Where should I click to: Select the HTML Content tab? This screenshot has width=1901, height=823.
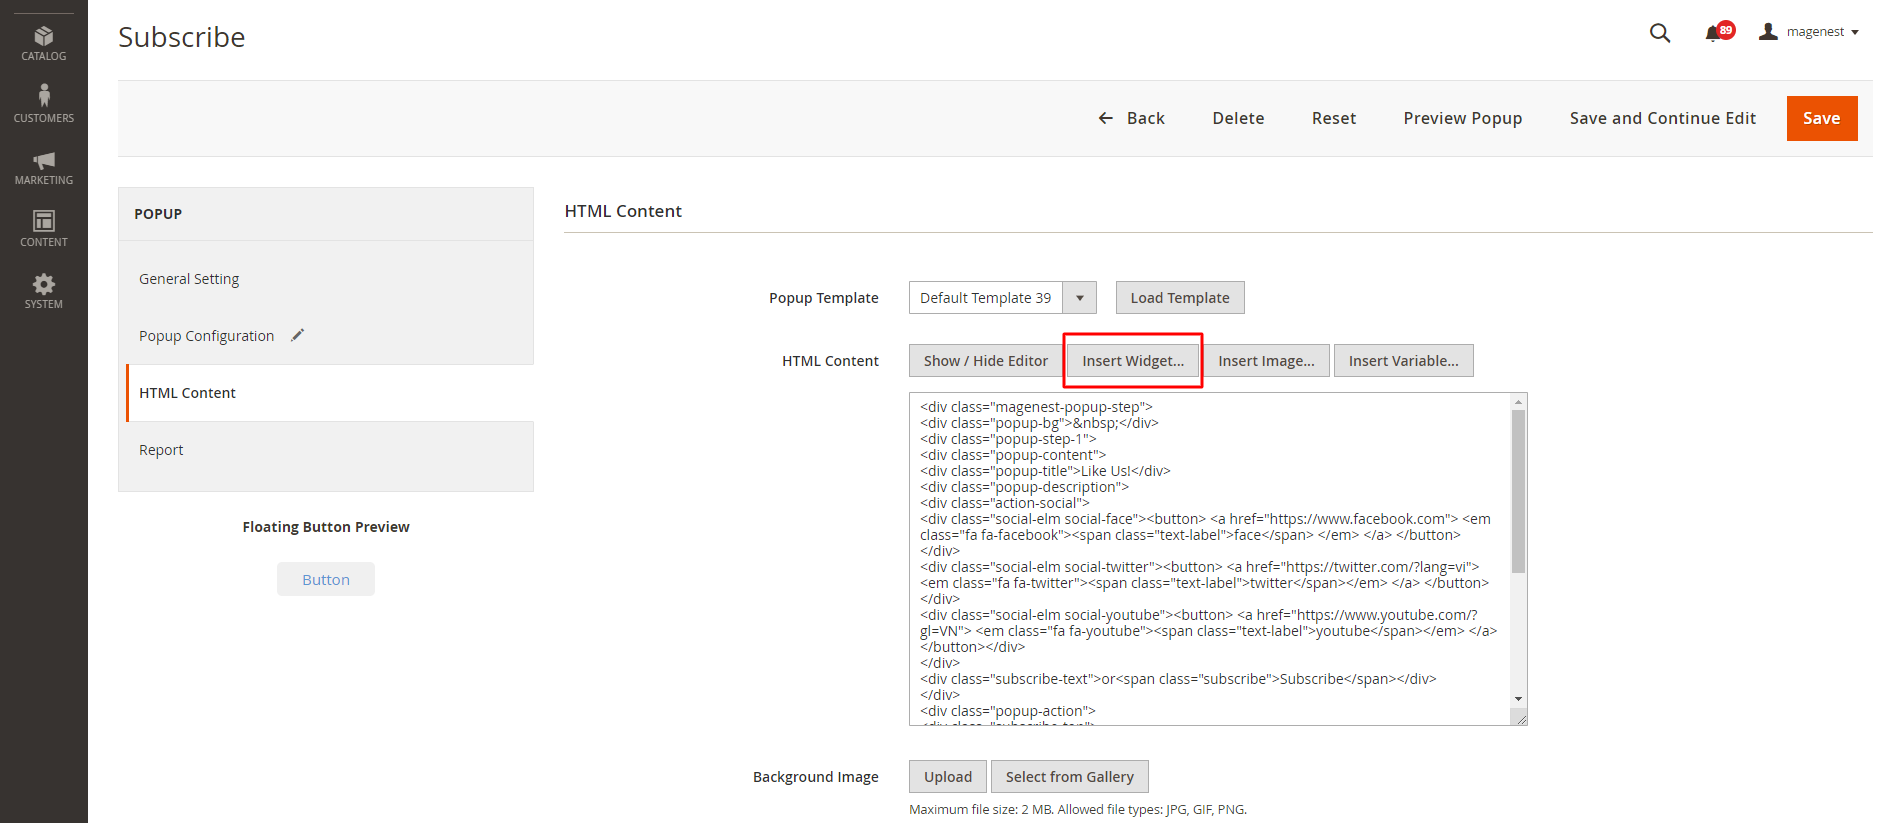(x=187, y=393)
